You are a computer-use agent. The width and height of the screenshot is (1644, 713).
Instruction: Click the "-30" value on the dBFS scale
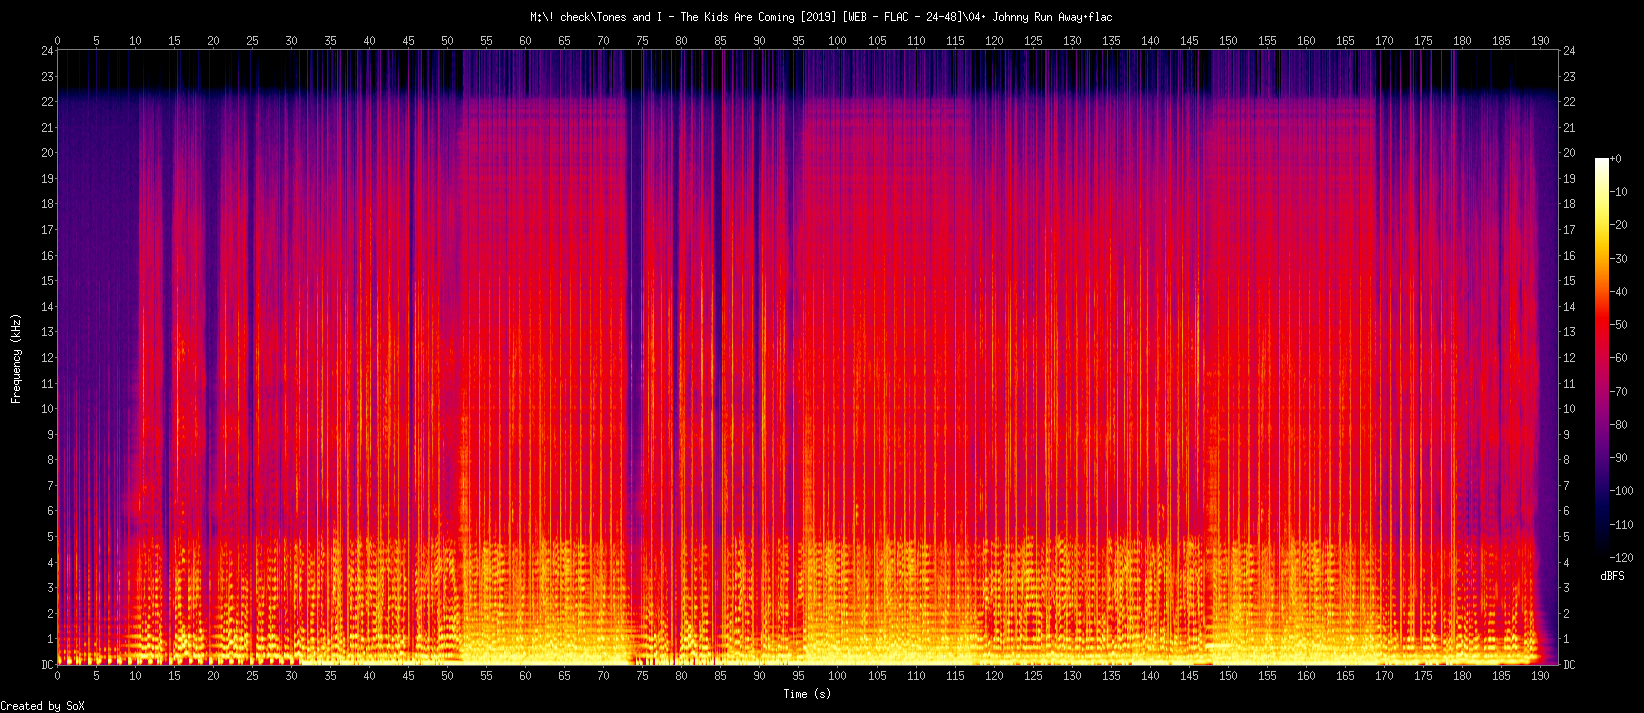tap(1619, 258)
